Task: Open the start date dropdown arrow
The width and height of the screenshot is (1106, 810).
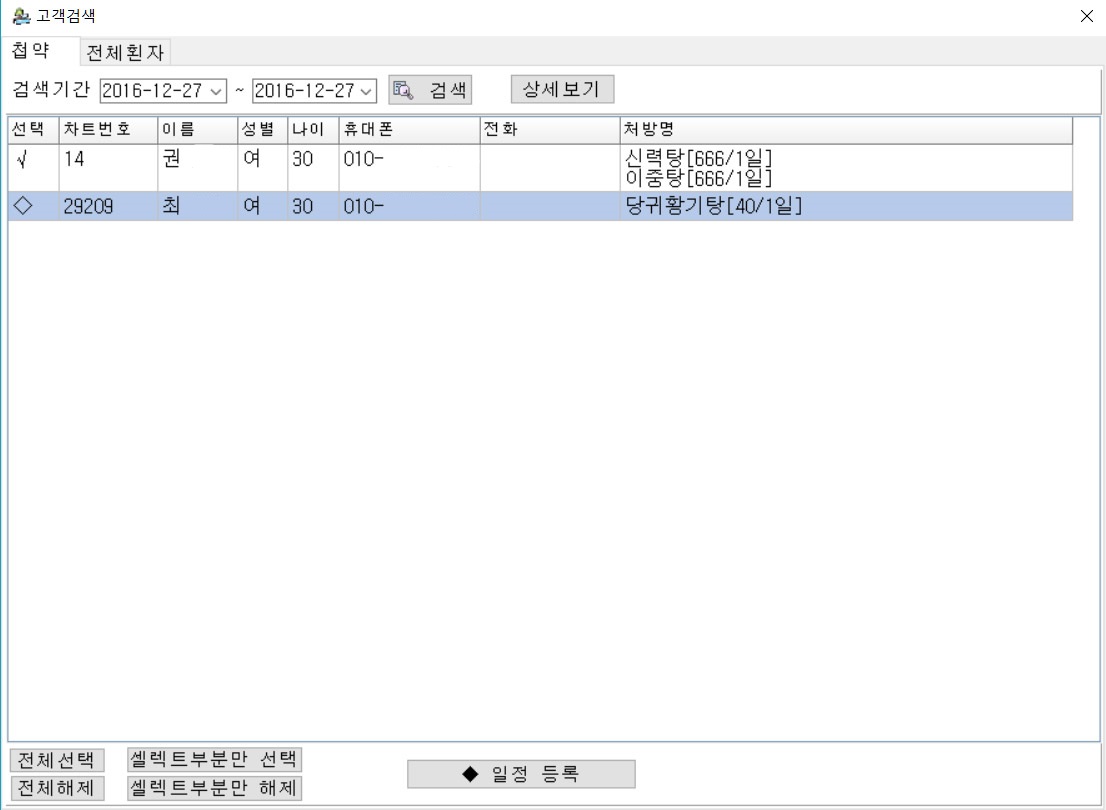Action: (x=218, y=90)
